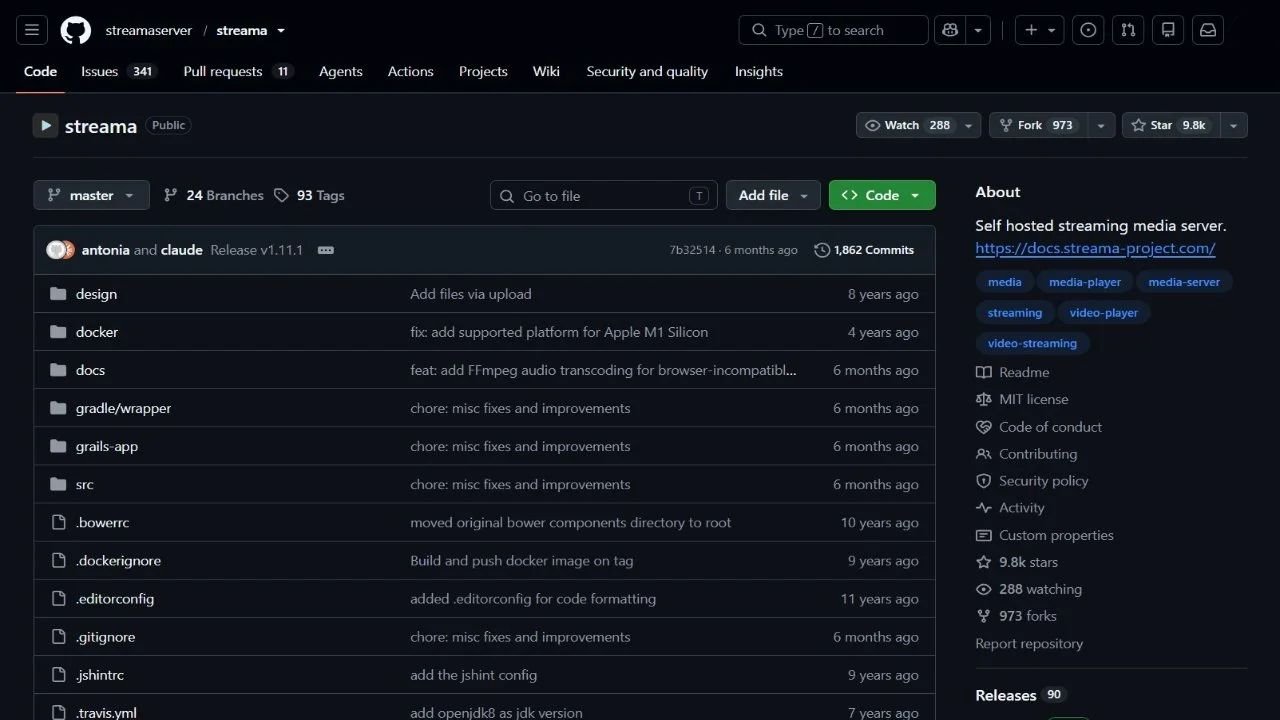Open the Issues circle icon in the header
The height and width of the screenshot is (720, 1280).
(1088, 30)
